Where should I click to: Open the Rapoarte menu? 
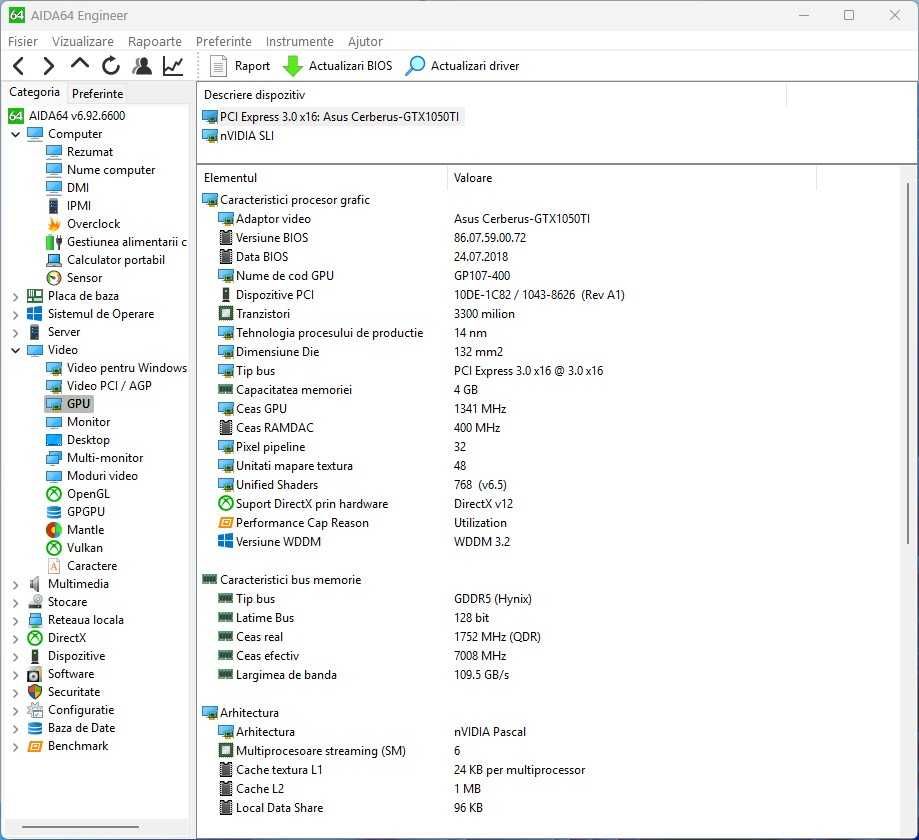(155, 42)
